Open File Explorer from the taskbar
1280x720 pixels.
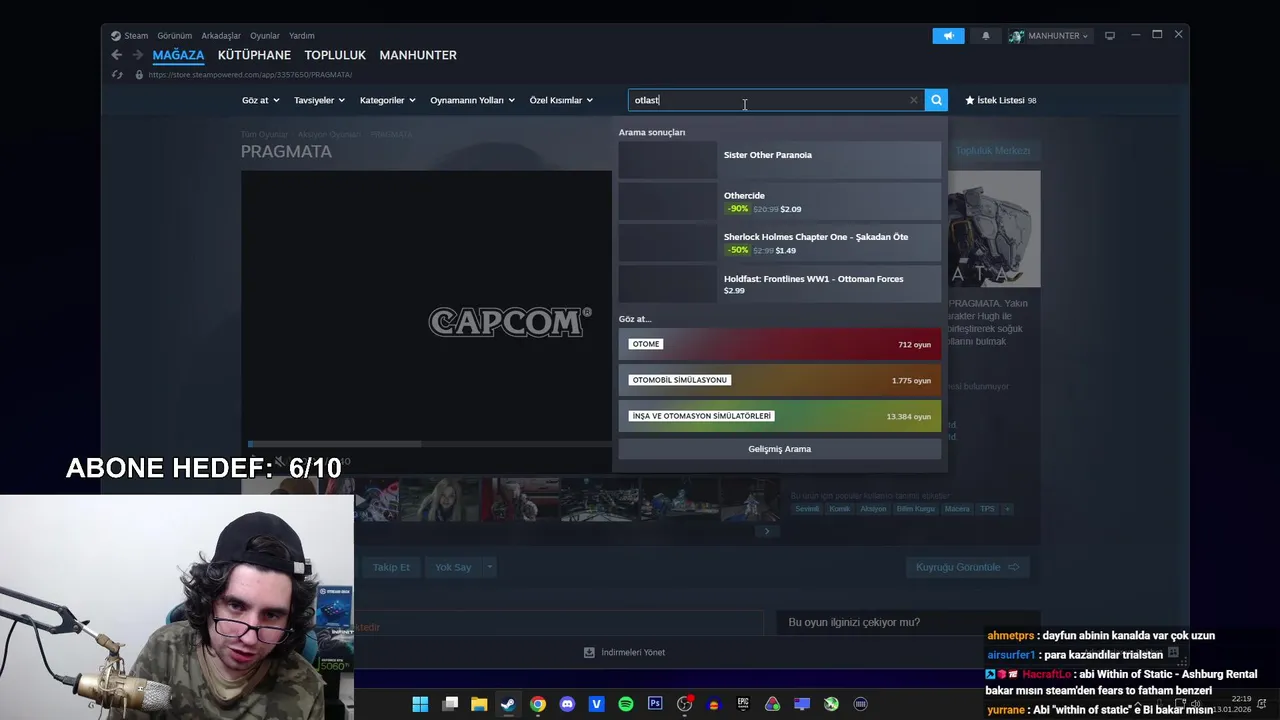click(479, 704)
